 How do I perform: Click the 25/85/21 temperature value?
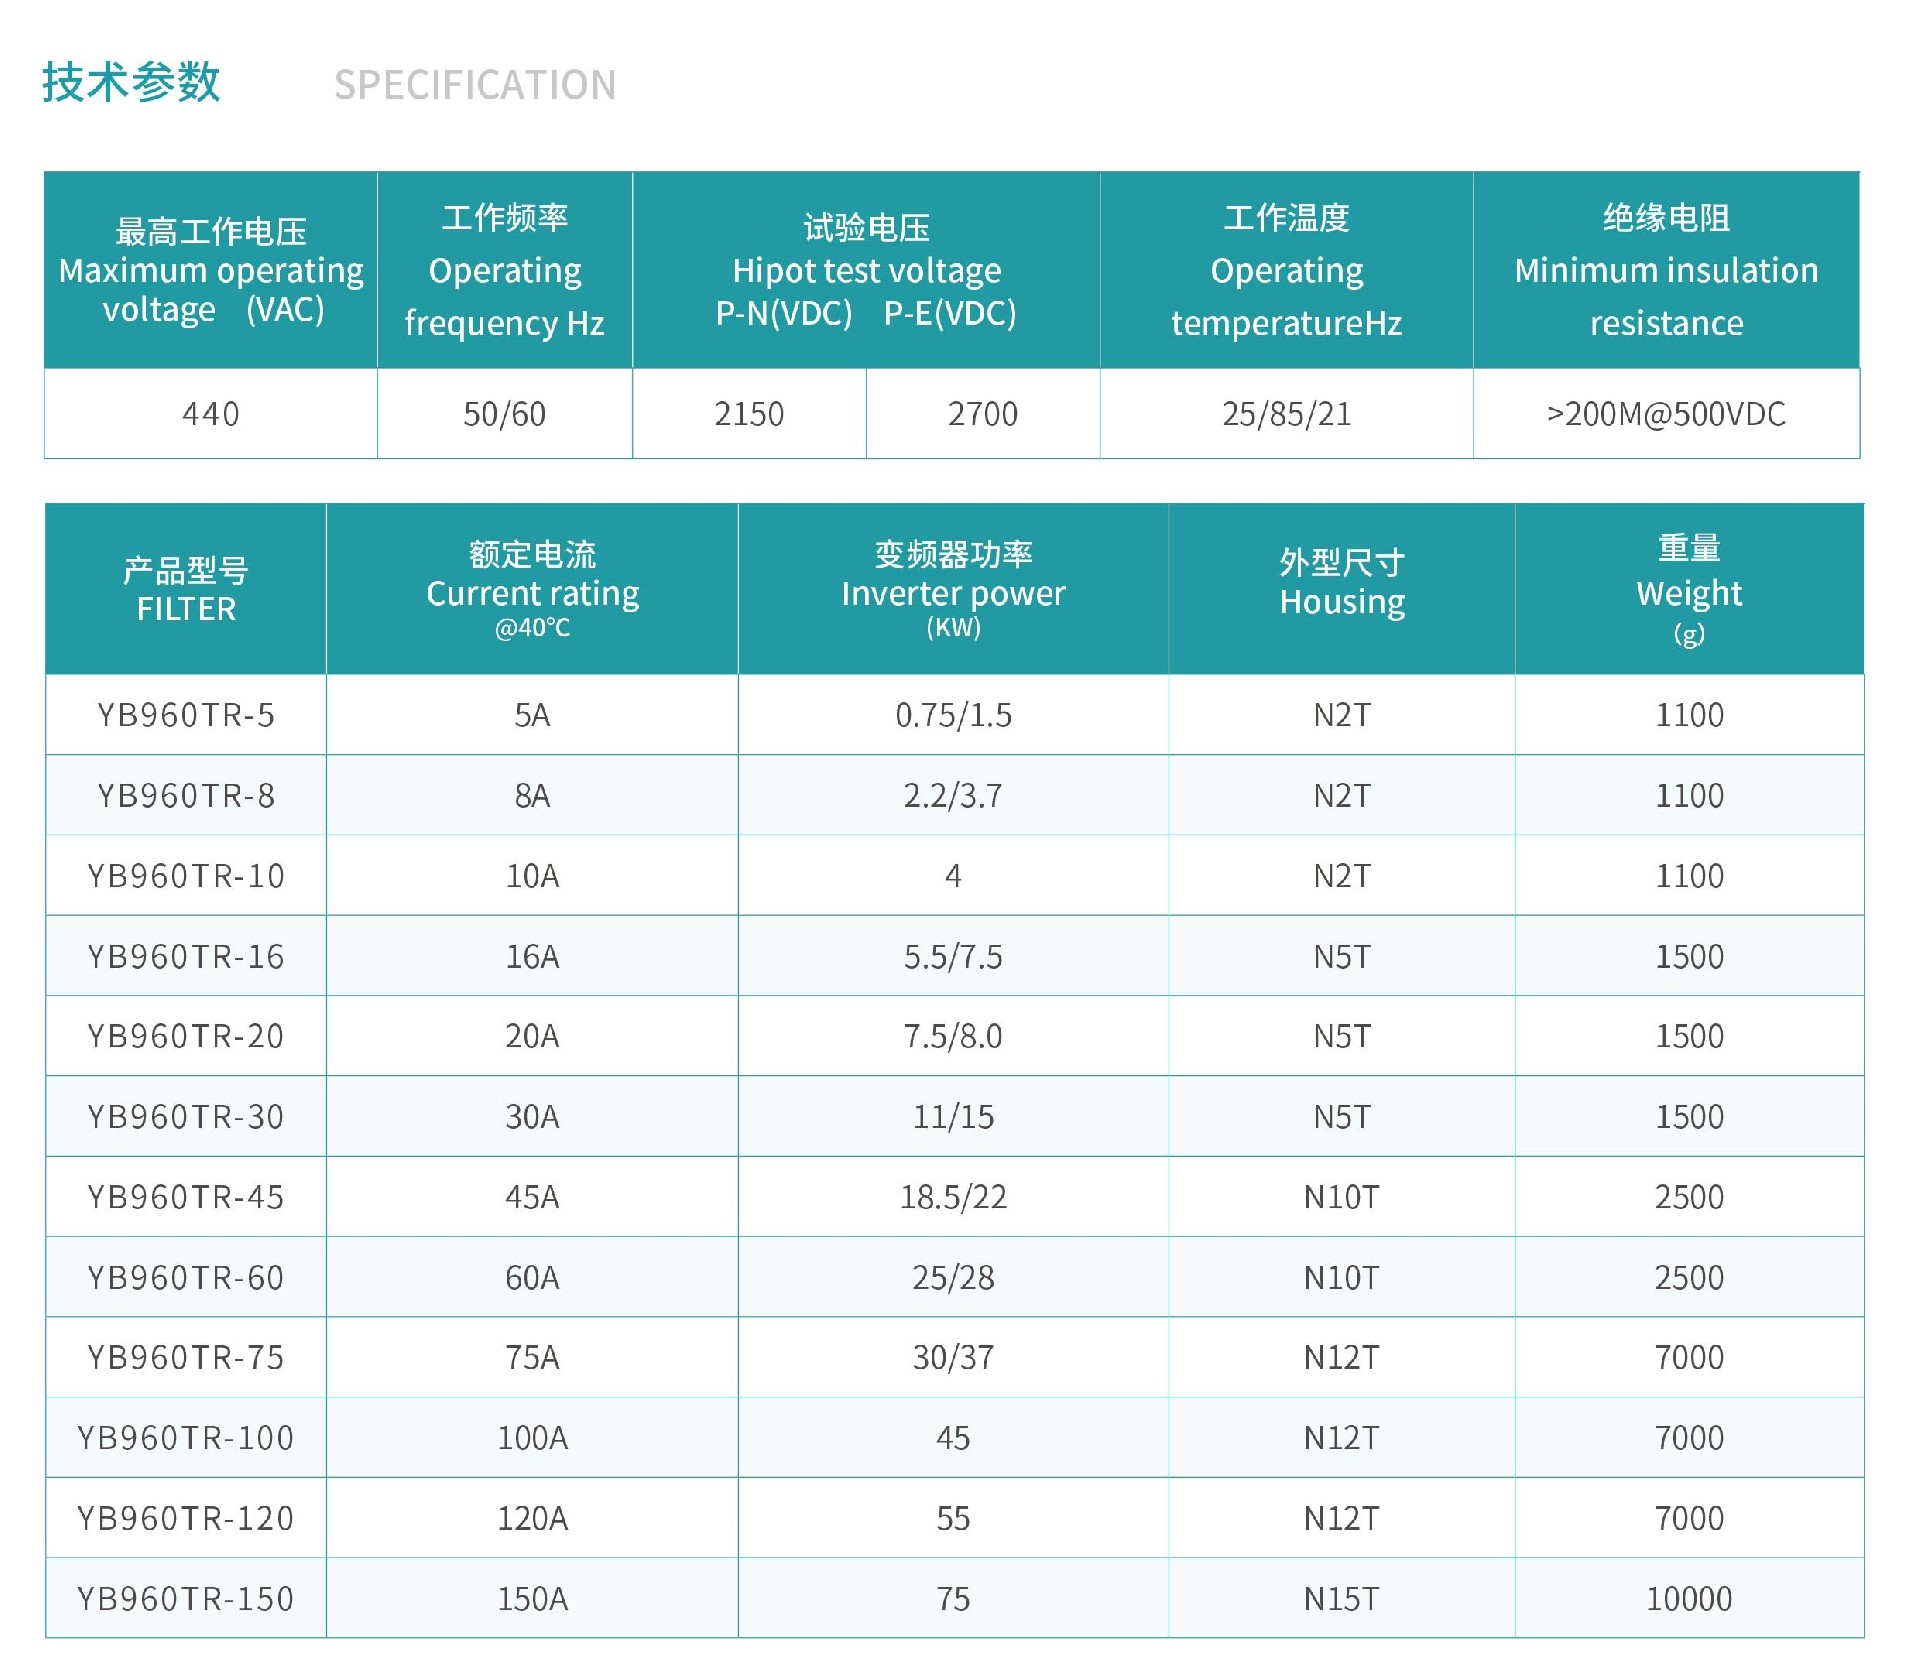coord(1287,414)
